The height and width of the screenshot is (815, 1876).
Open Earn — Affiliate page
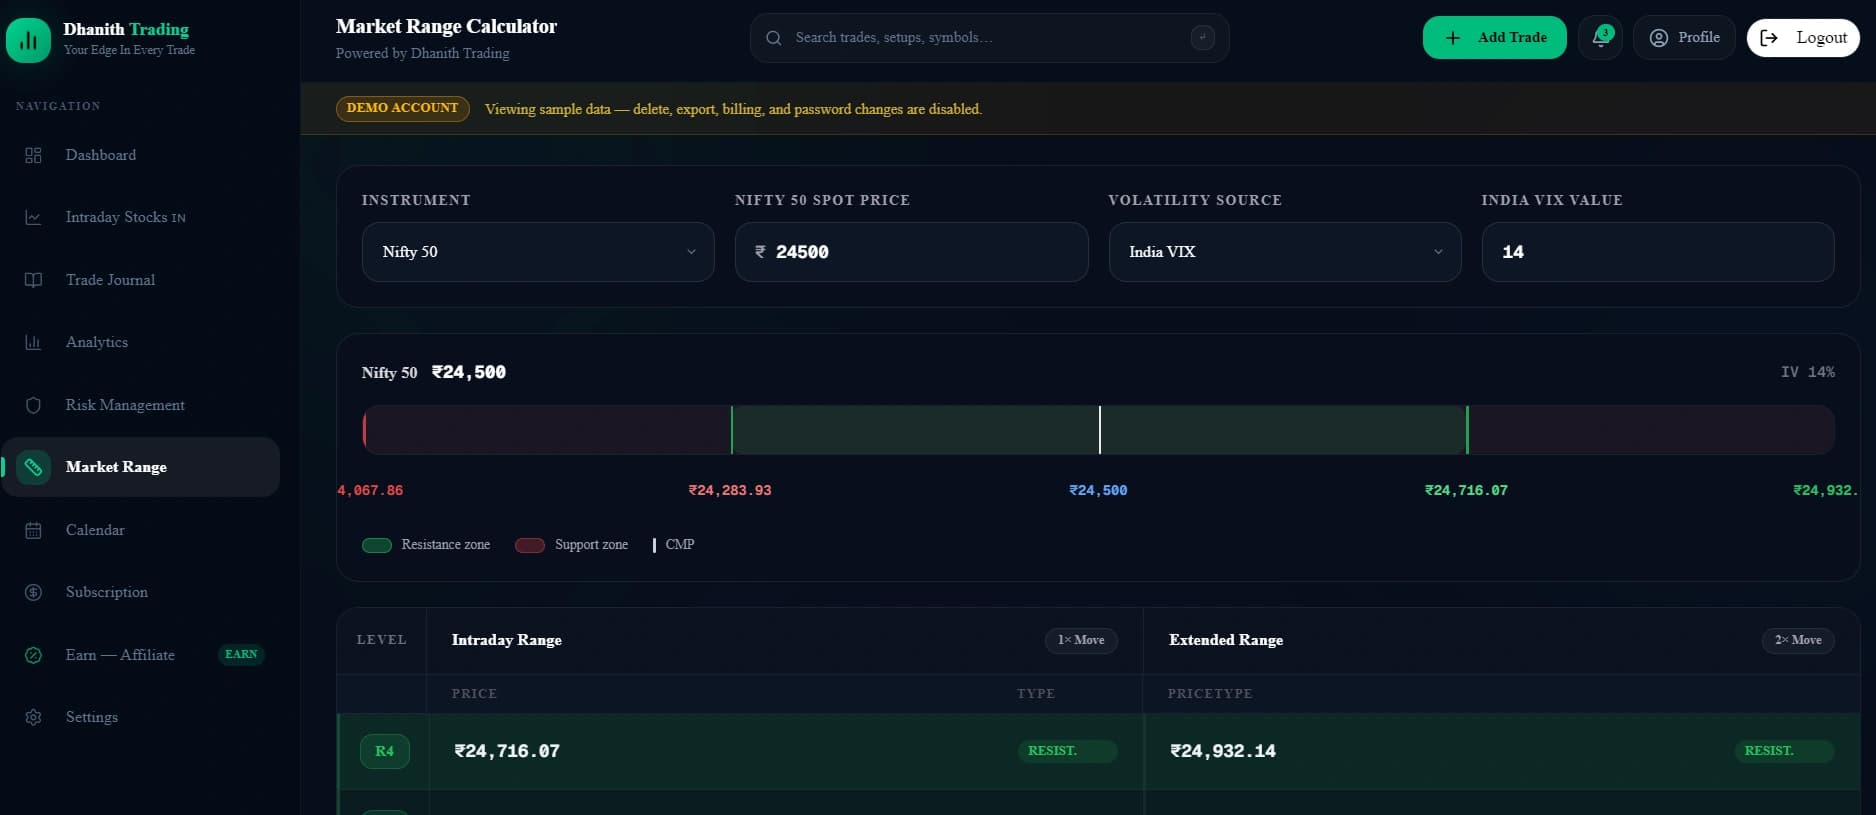140,655
